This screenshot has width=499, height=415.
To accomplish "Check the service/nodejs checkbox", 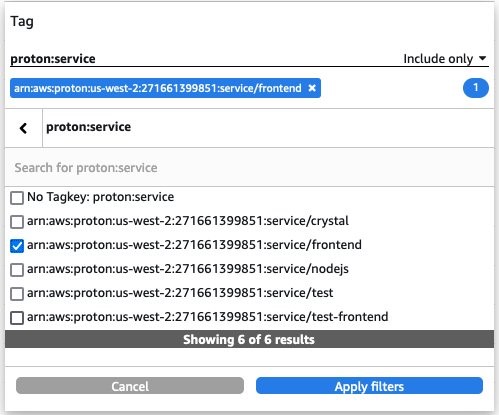I will pyautogui.click(x=17, y=270).
